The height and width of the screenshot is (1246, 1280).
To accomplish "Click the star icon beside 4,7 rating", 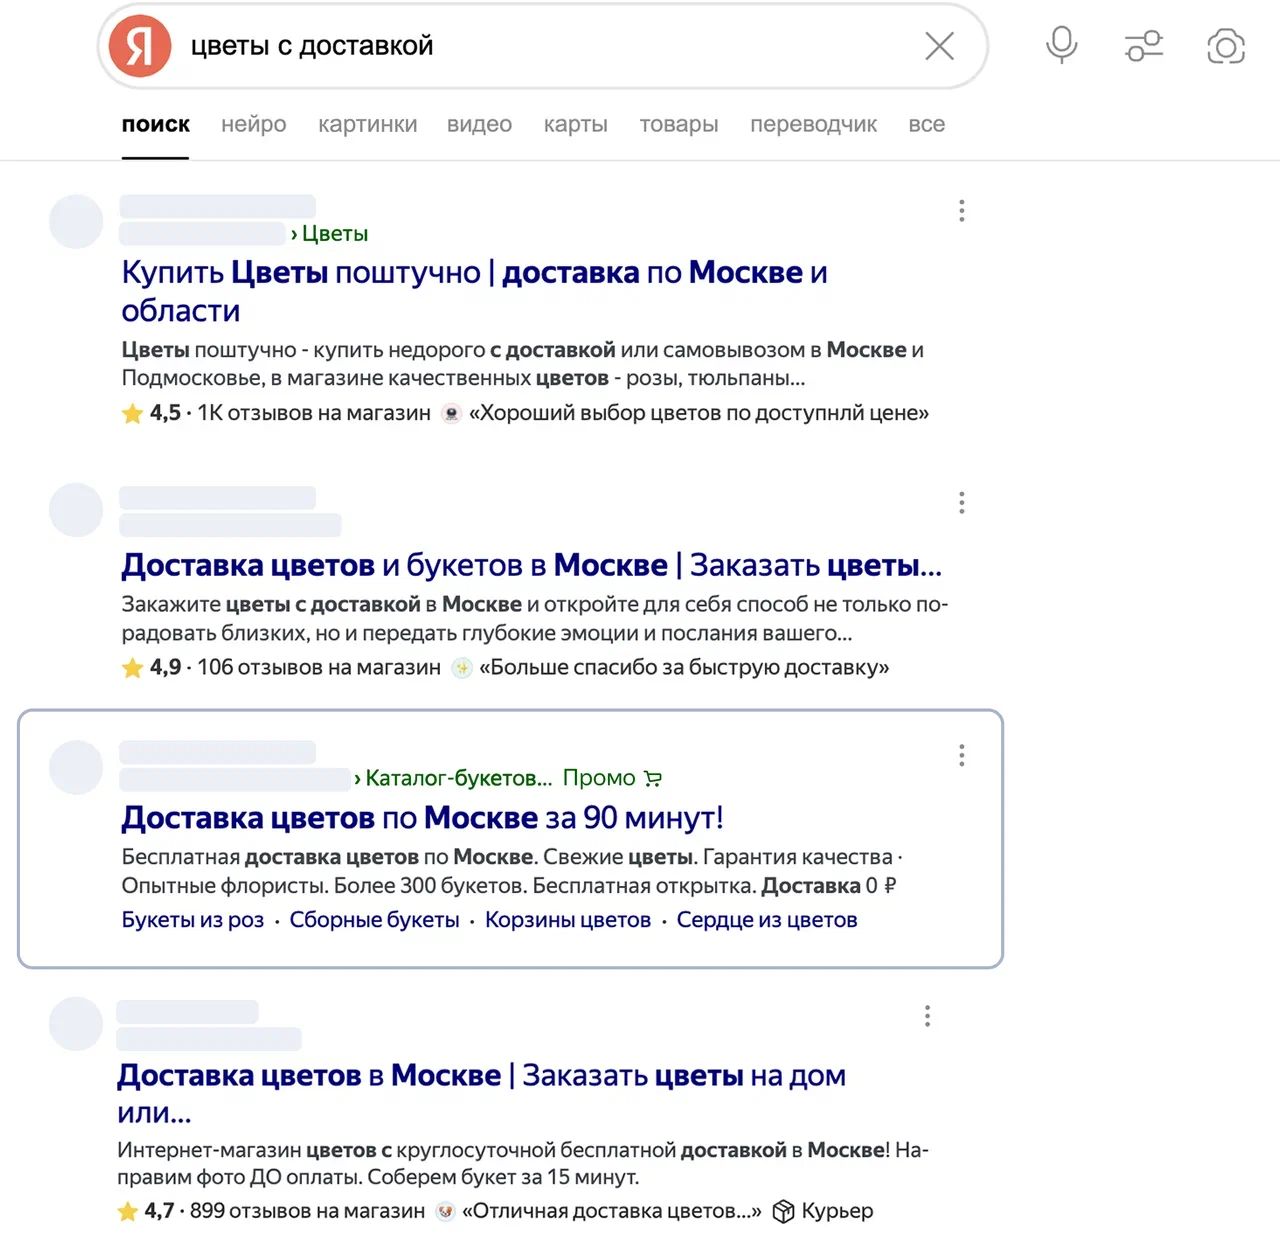I will [x=128, y=1210].
